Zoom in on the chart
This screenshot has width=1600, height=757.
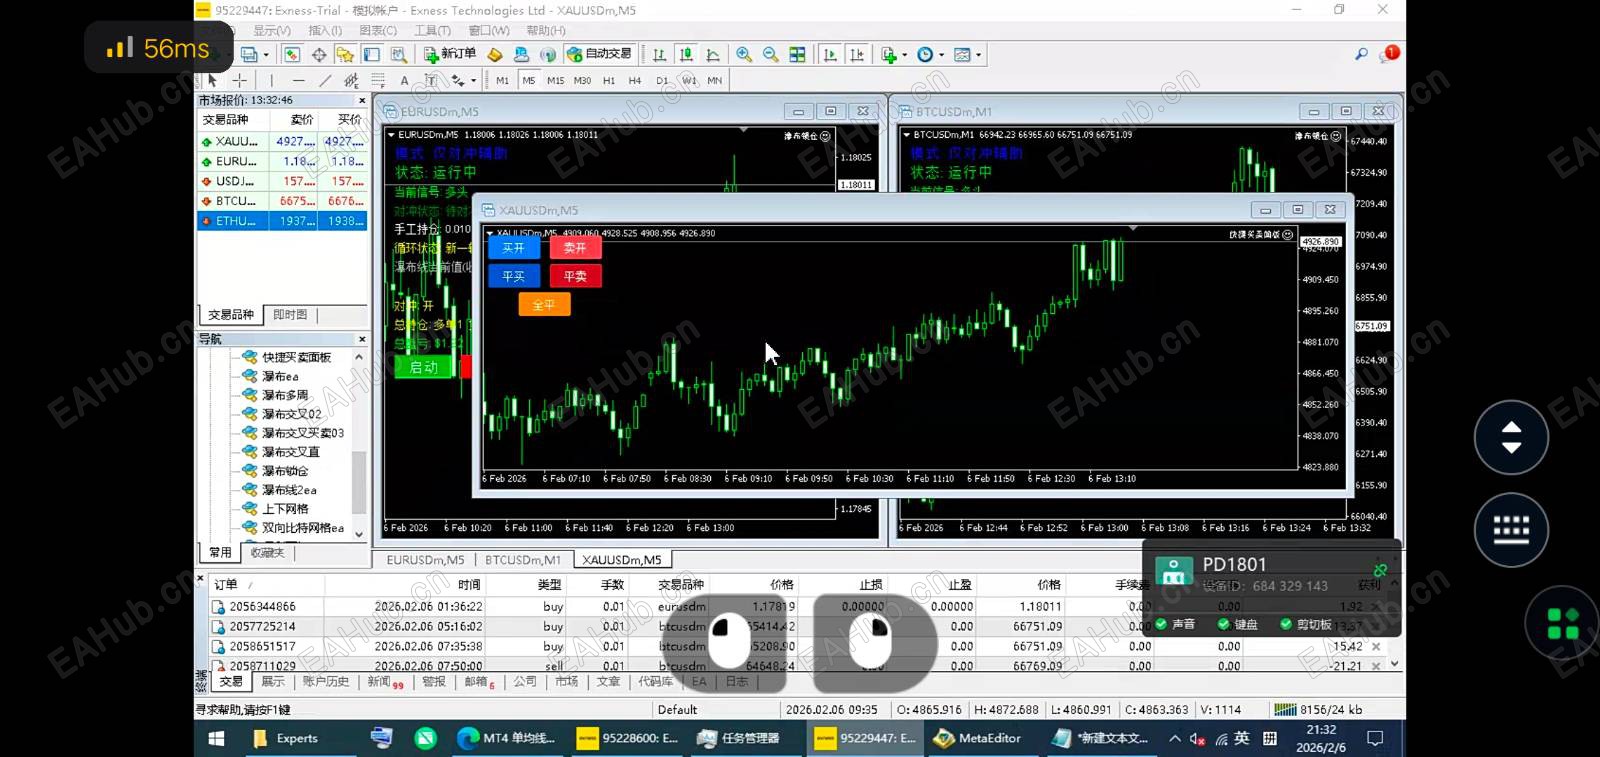point(744,54)
